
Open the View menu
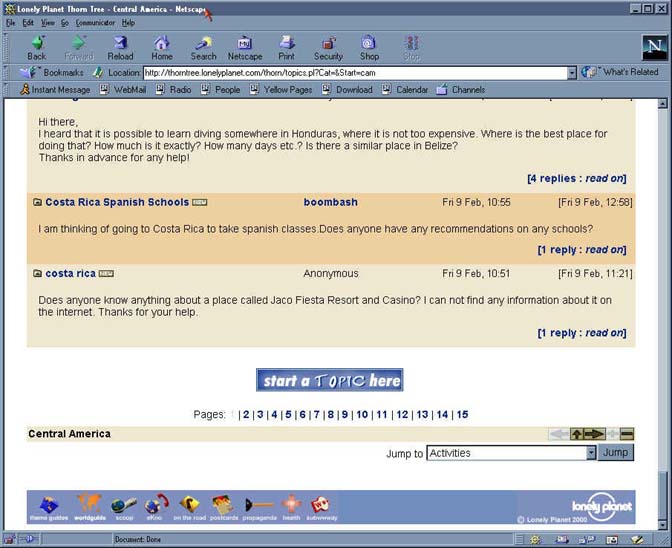[48, 23]
